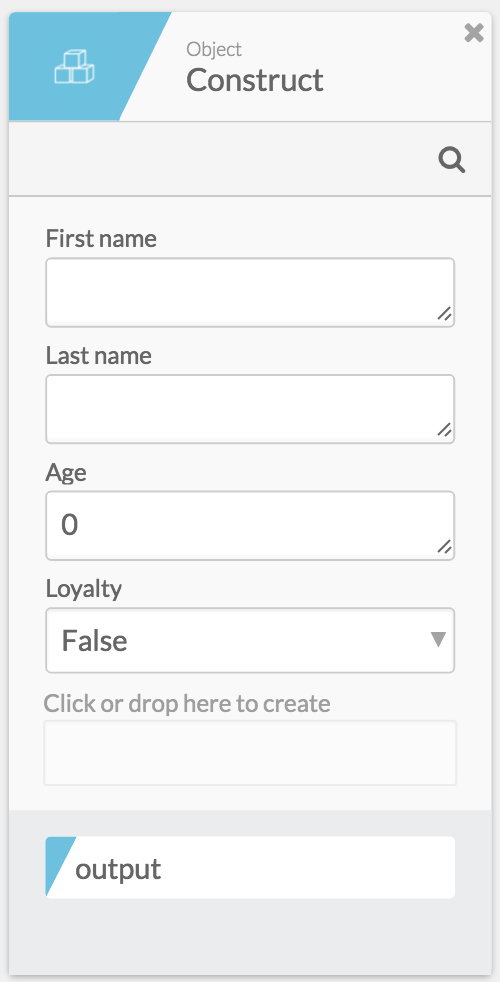500x982 pixels.
Task: Click the Construct title text
Action: (255, 80)
